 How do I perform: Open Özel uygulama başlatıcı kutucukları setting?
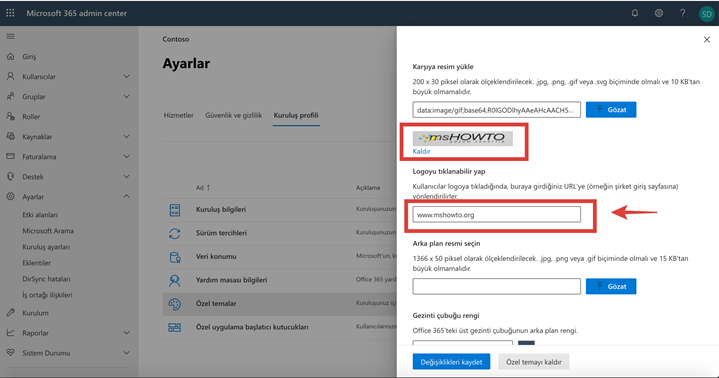[252, 327]
